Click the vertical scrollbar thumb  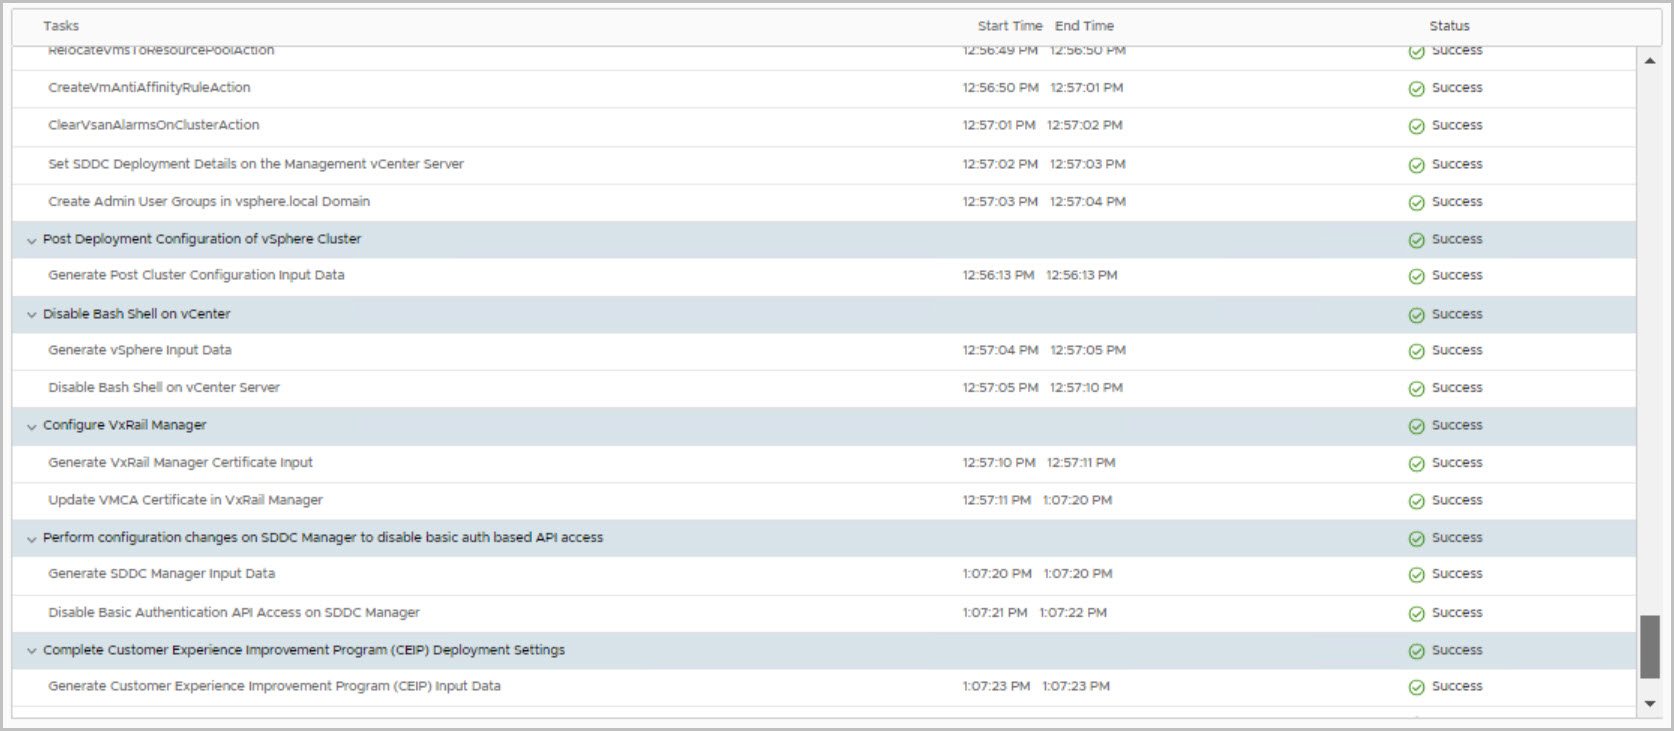pos(1650,647)
